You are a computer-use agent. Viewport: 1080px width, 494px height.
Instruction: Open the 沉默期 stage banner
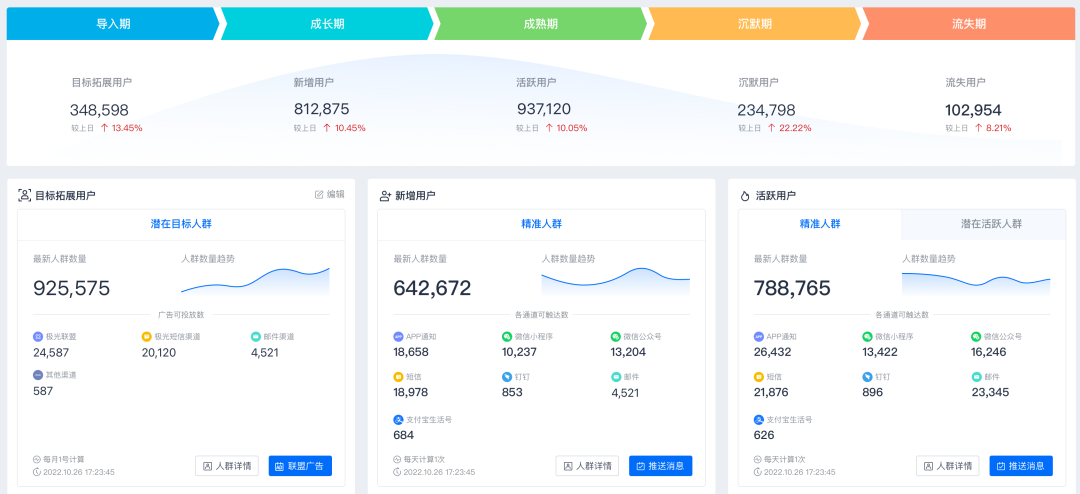[755, 23]
